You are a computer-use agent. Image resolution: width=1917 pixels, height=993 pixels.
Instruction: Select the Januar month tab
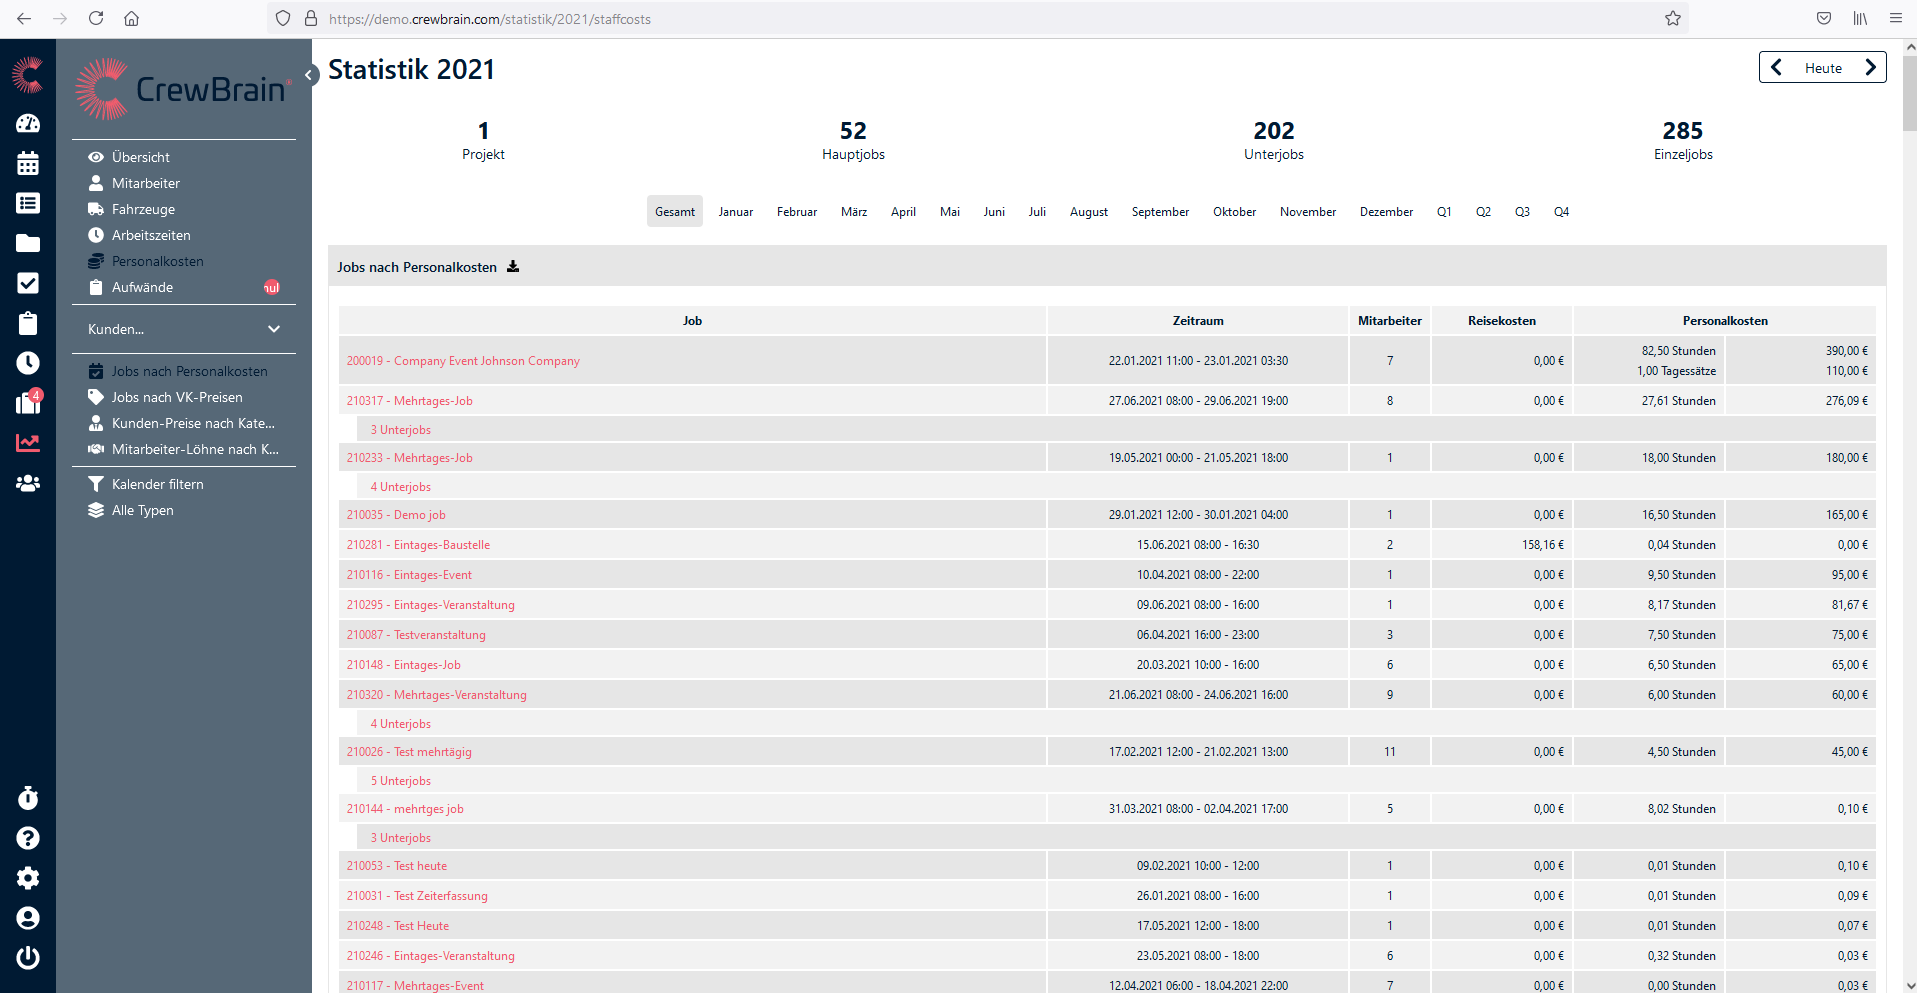[x=735, y=212]
